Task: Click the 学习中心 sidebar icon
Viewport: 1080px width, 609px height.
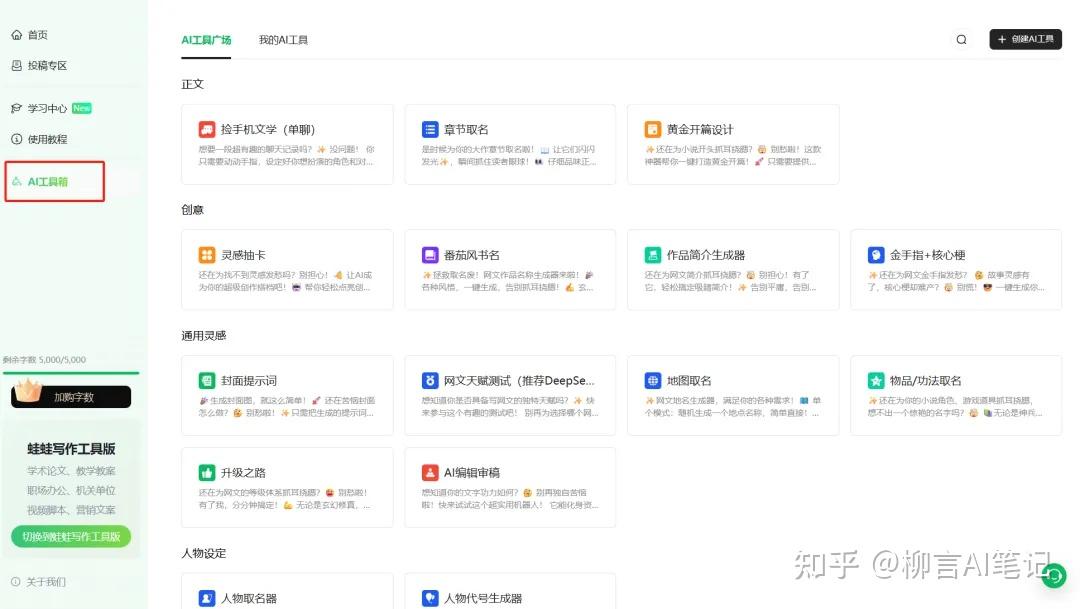Action: (x=17, y=108)
